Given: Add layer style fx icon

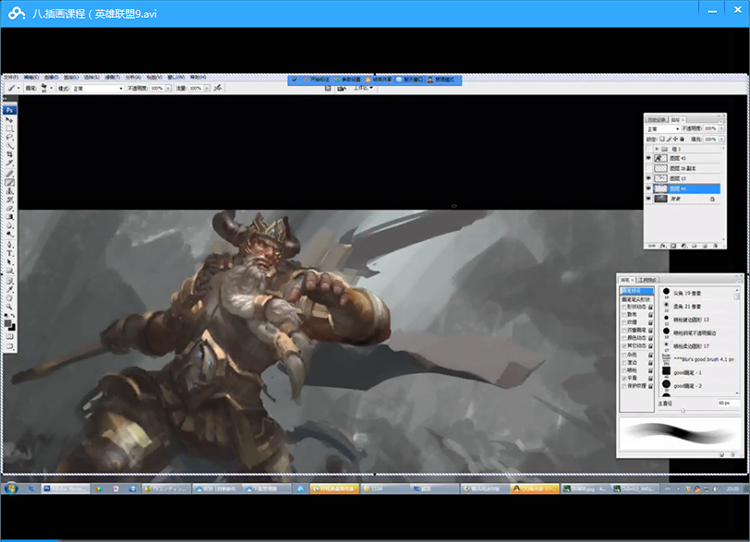Looking at the screenshot, I should point(662,245).
